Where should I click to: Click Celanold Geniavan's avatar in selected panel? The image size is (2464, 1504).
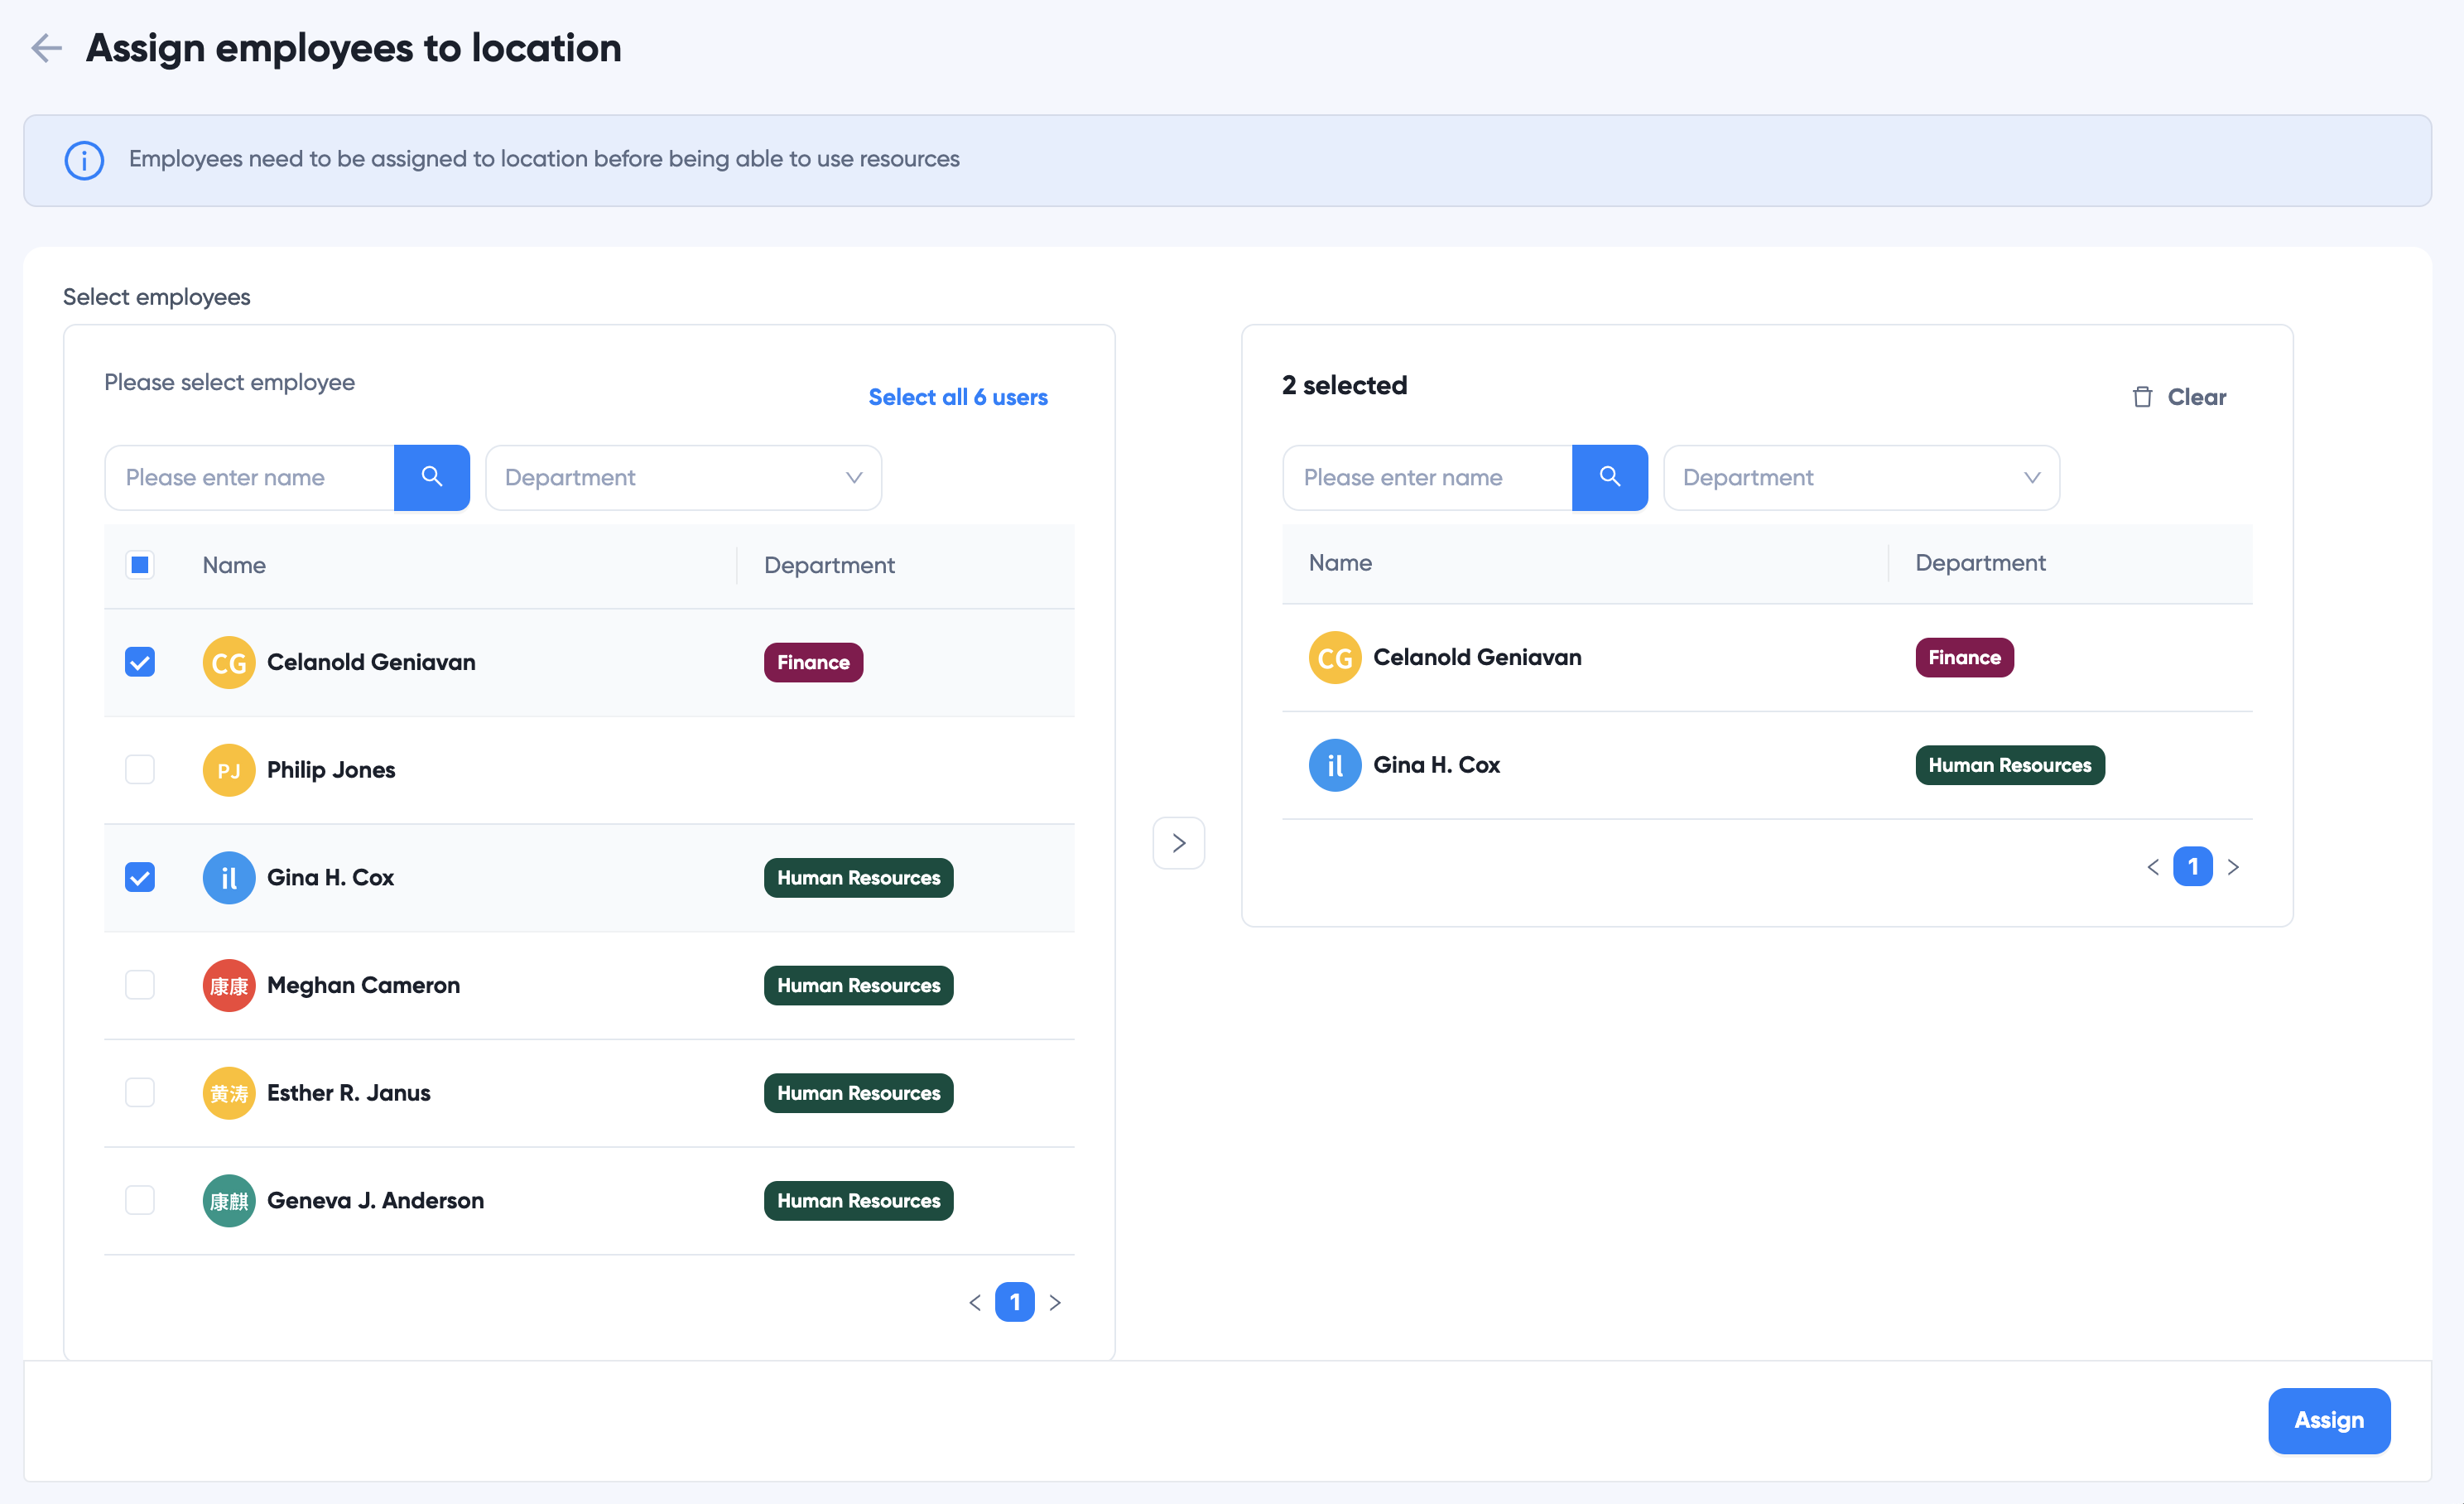(1335, 658)
